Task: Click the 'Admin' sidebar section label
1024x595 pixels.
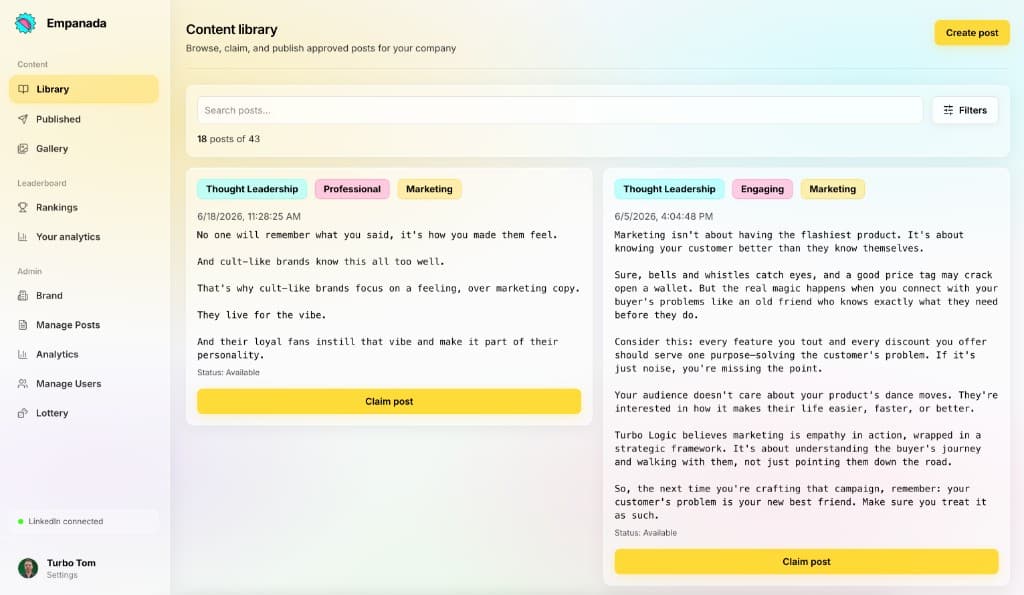Action: [29, 271]
